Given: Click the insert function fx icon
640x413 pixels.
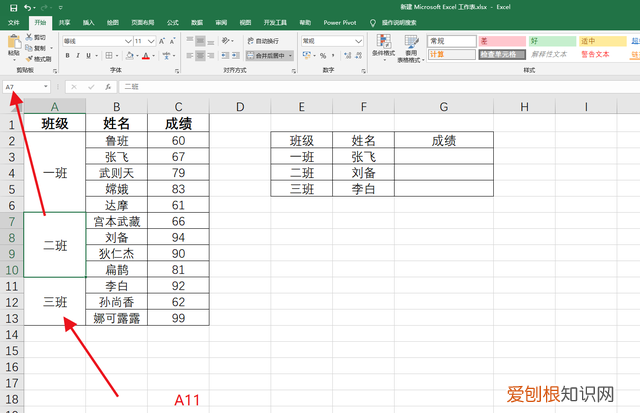Looking at the screenshot, I should [108, 87].
